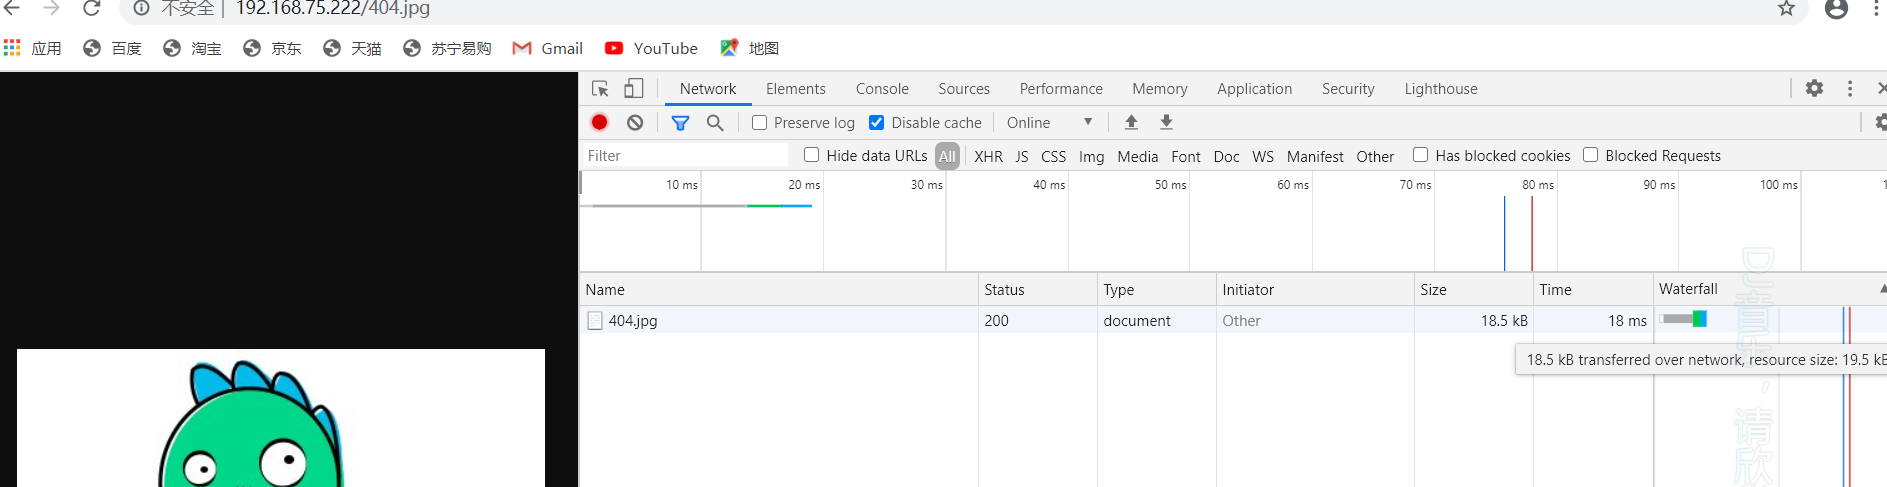Open the 地图 maps bookmark
Viewport: 1887px width, 487px height.
tap(749, 48)
